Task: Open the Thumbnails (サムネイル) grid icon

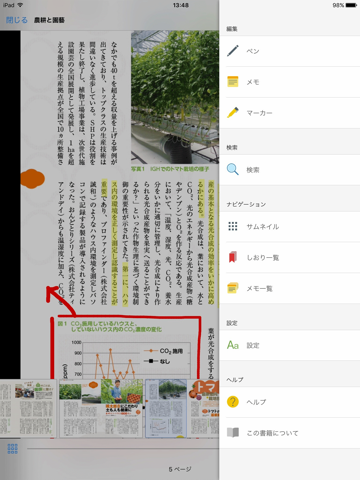Action: (233, 226)
